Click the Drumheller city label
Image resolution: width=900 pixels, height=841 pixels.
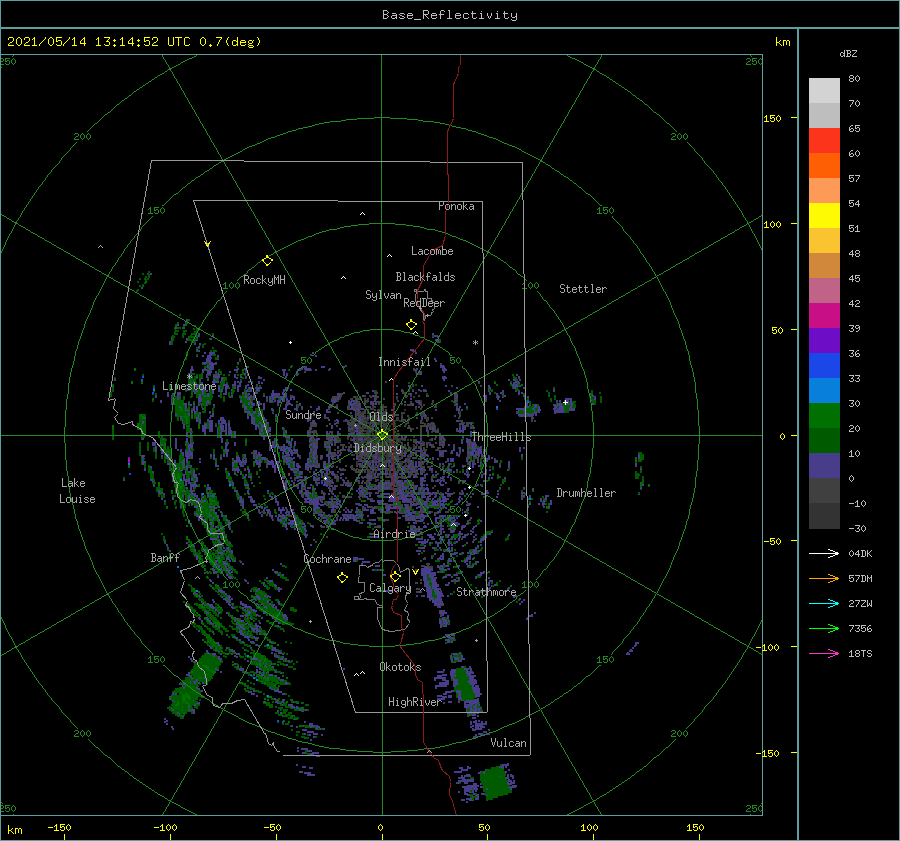tap(586, 493)
